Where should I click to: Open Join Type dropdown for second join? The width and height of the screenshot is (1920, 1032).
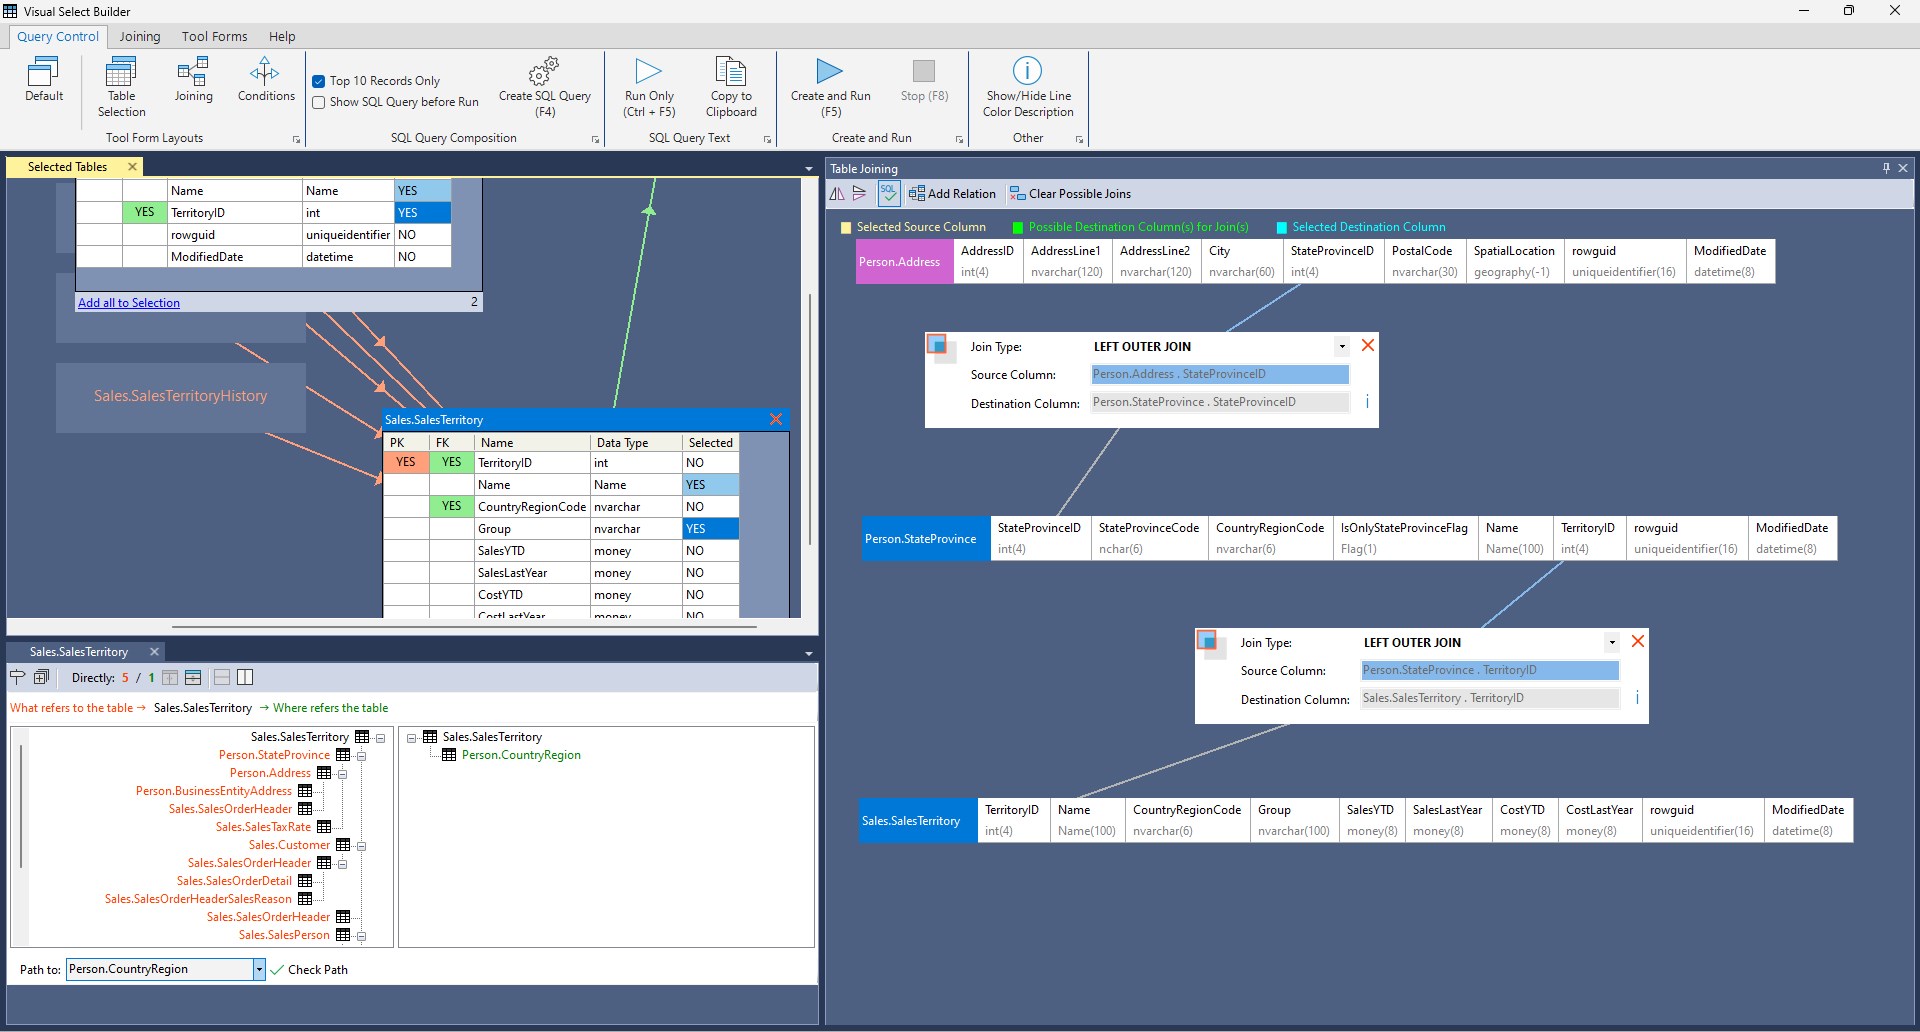(1611, 643)
